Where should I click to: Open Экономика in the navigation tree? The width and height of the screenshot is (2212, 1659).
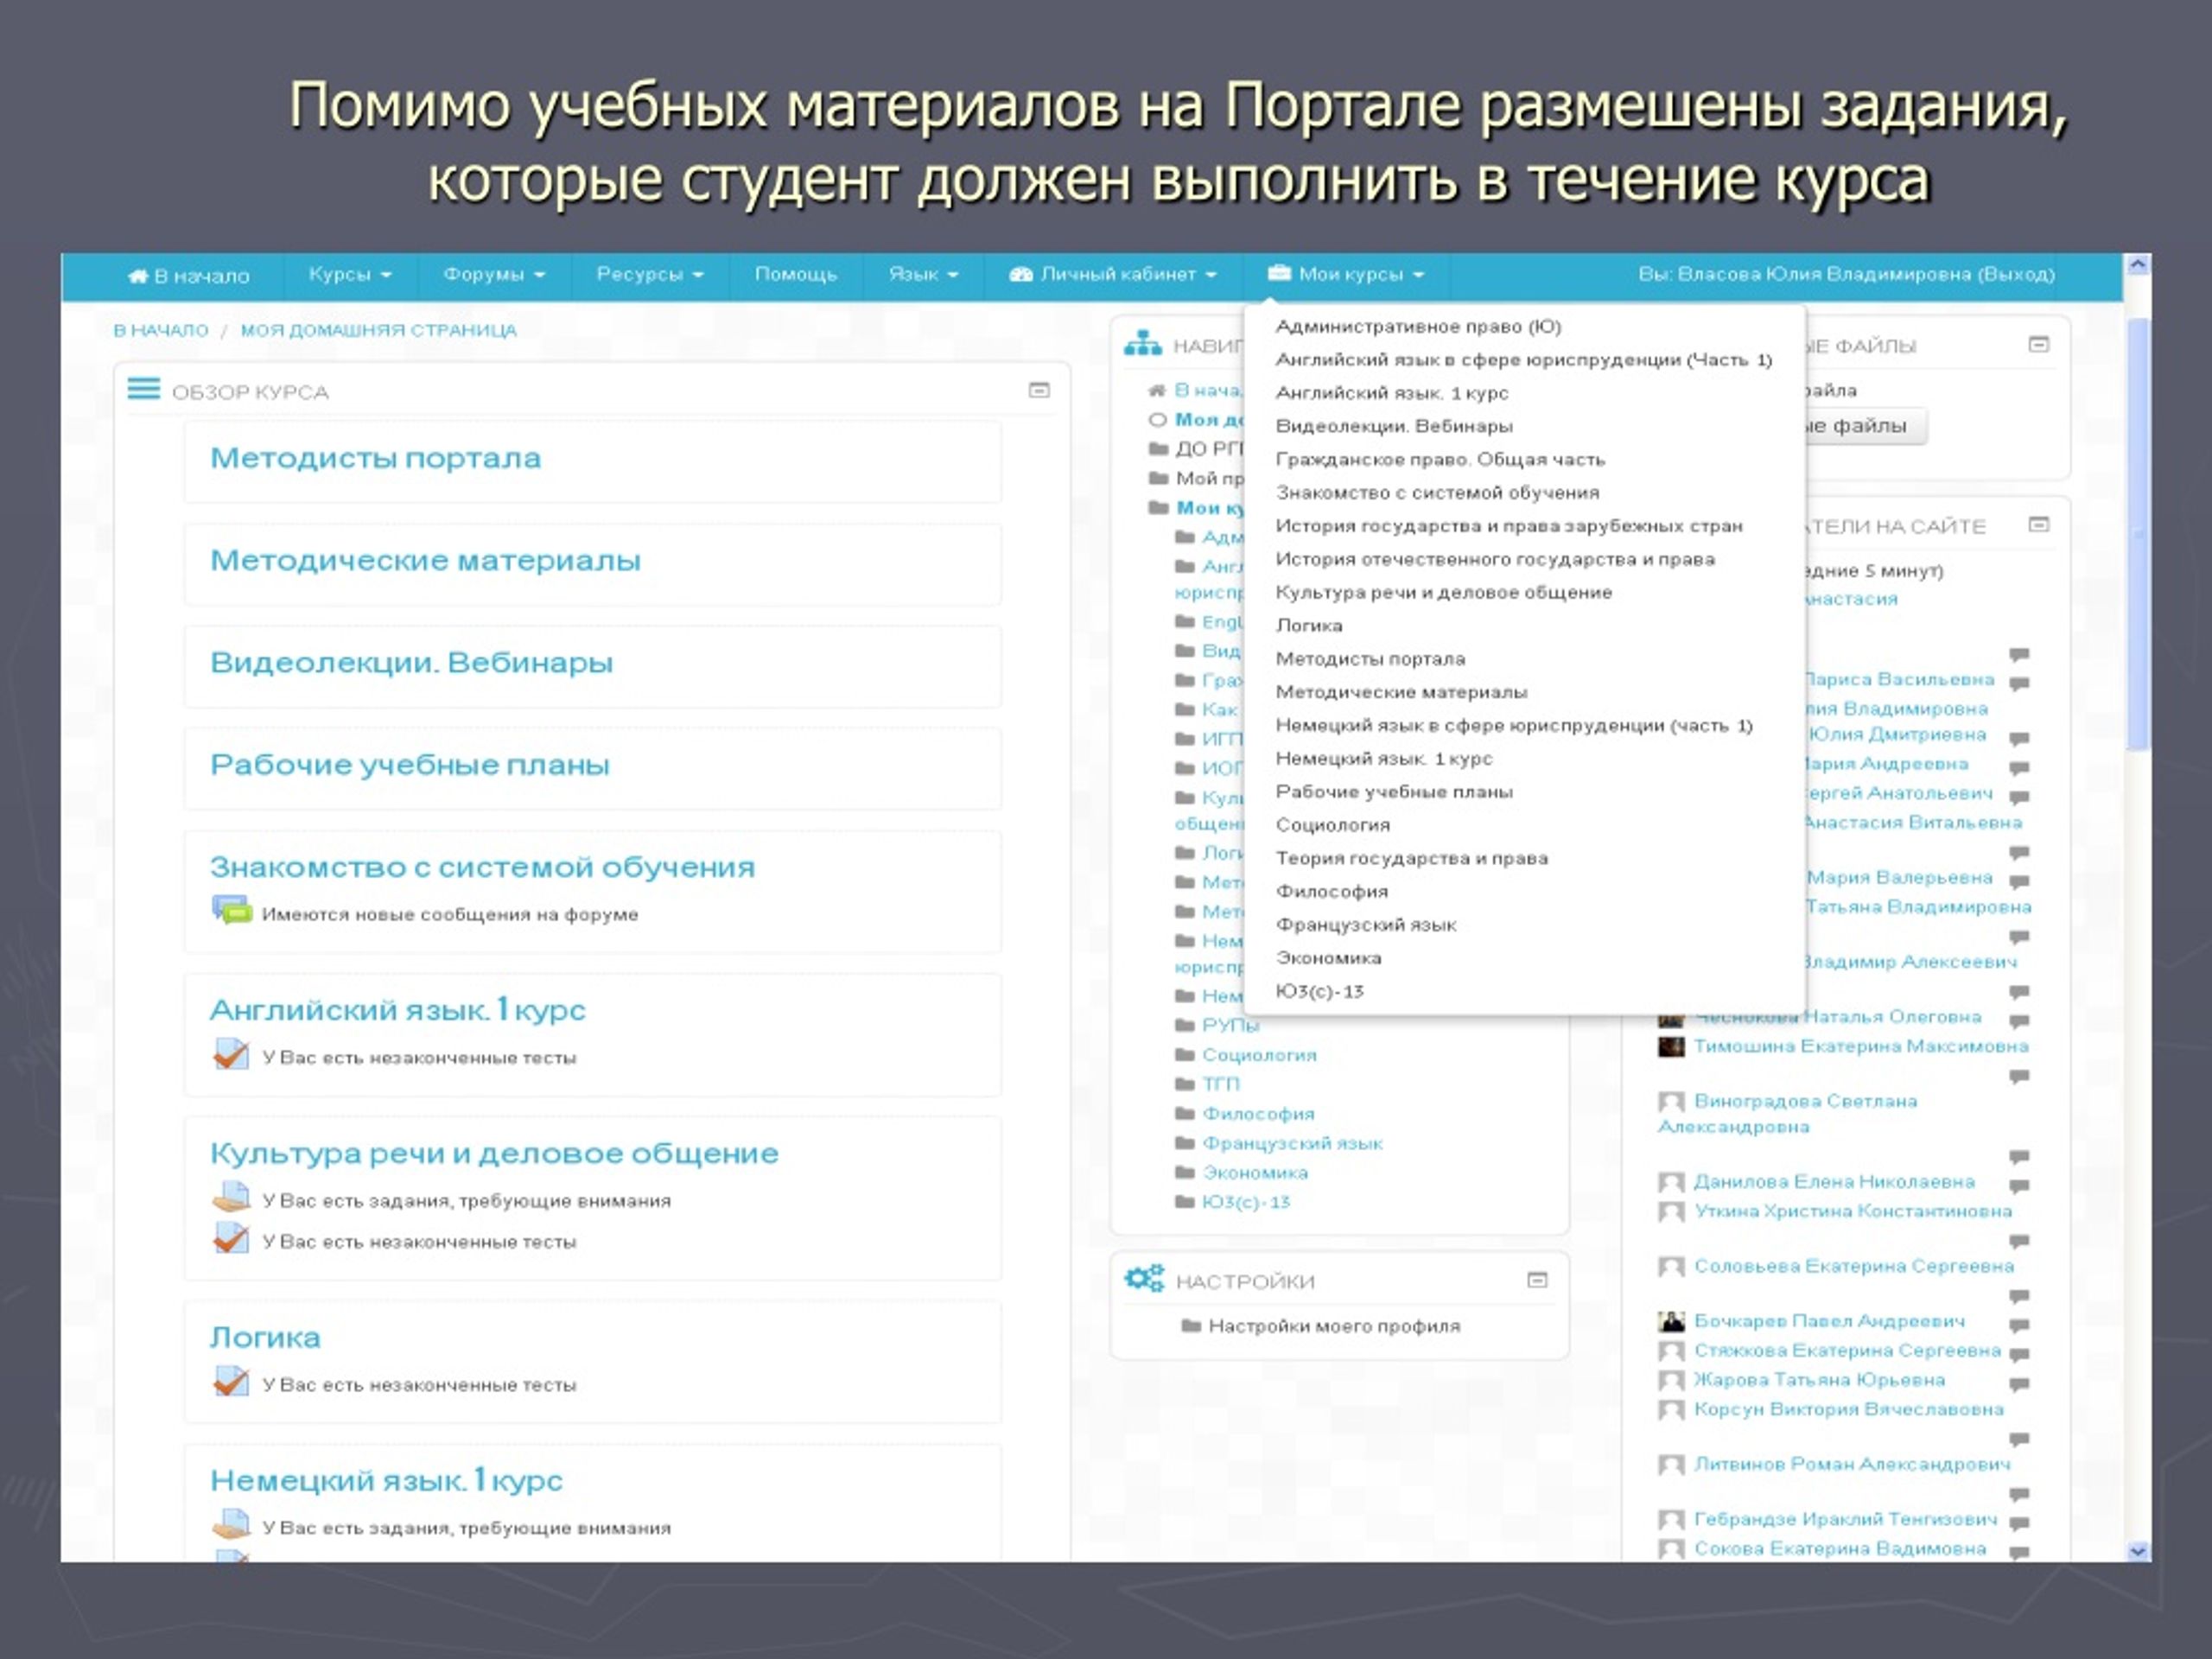point(1255,1172)
